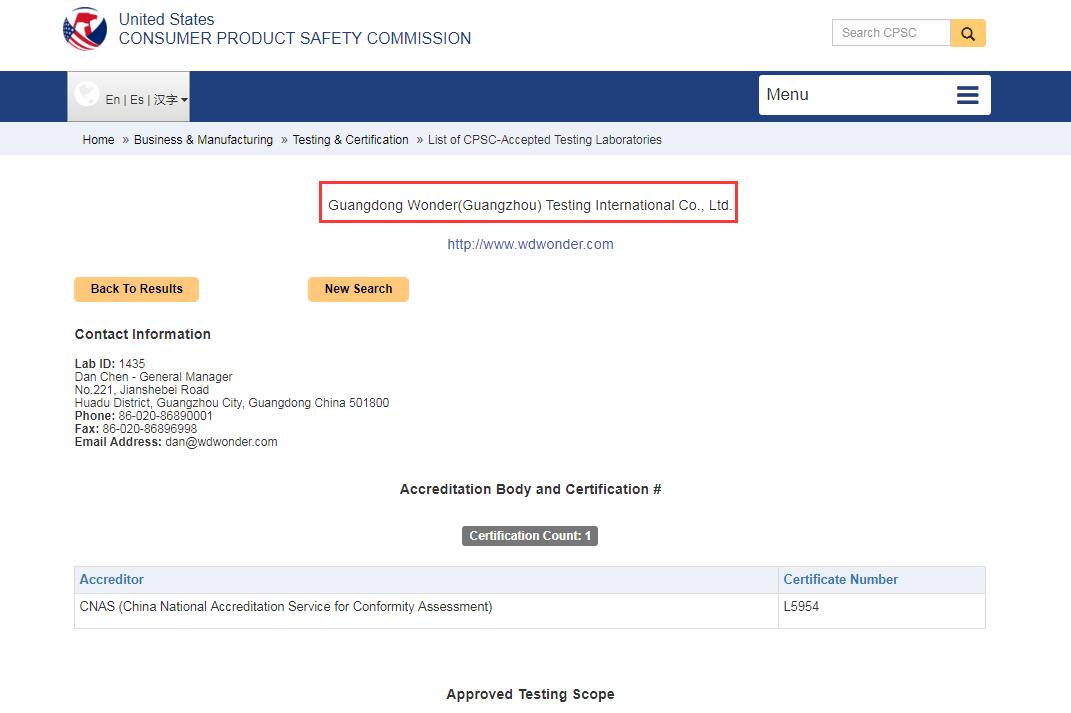Open the hamburger menu icon
This screenshot has width=1071, height=713.
pos(967,95)
